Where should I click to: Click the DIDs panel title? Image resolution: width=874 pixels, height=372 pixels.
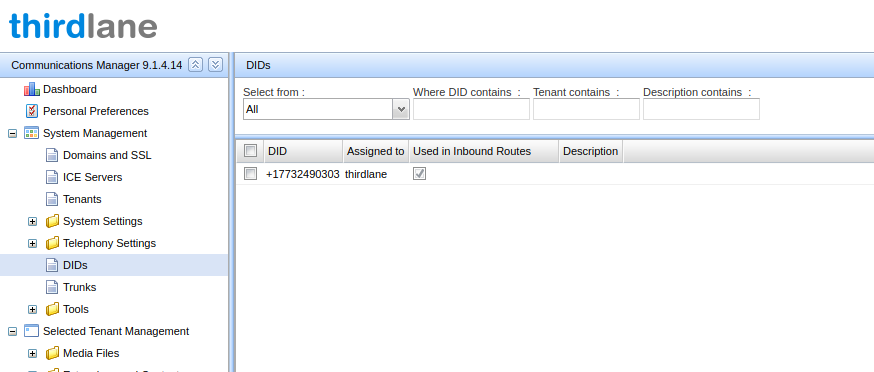pos(258,65)
